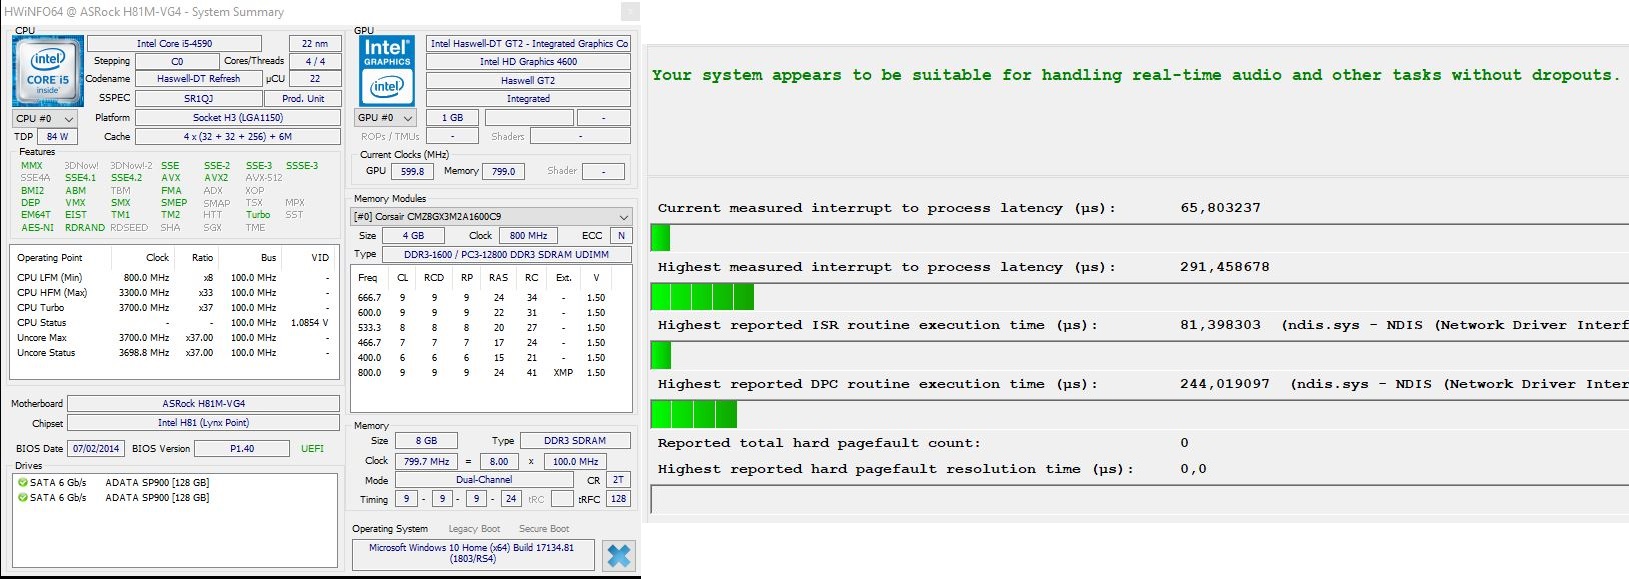The width and height of the screenshot is (1629, 579).
Task: Click the current interrupt latency green bar
Action: pos(660,238)
